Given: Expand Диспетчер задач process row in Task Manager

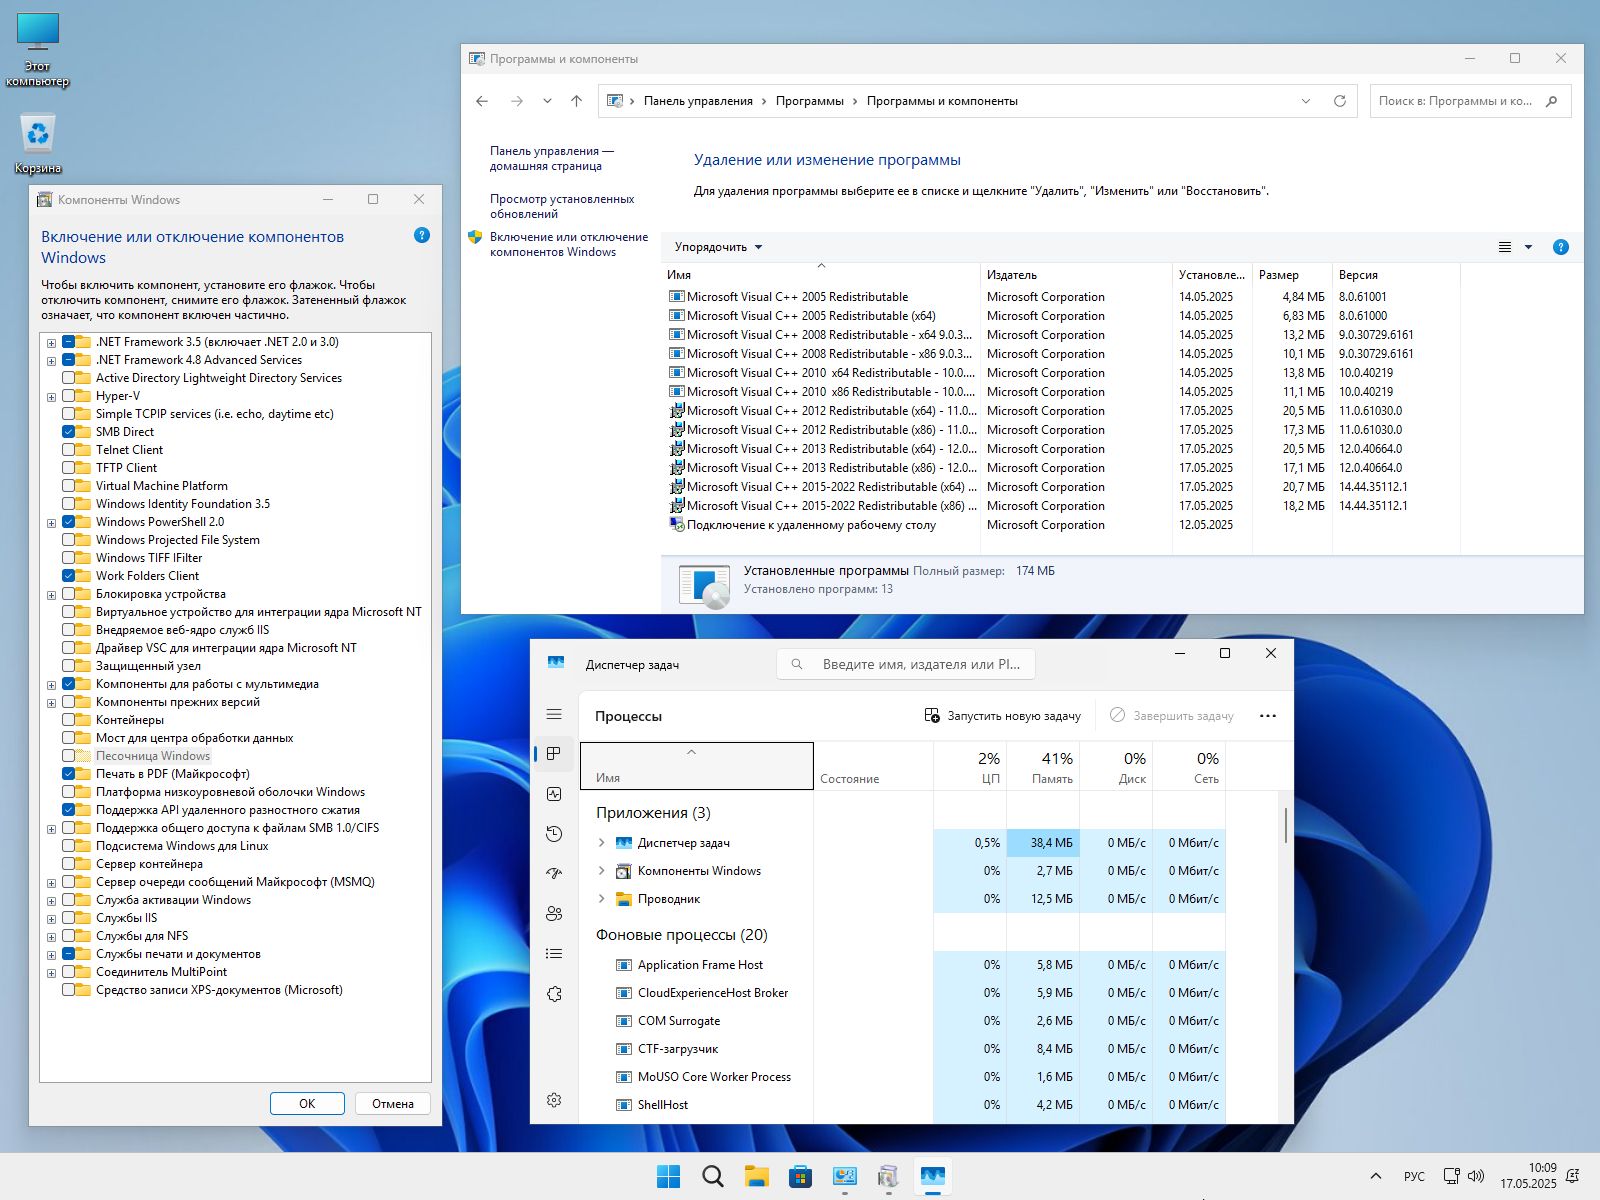Looking at the screenshot, I should coord(601,843).
